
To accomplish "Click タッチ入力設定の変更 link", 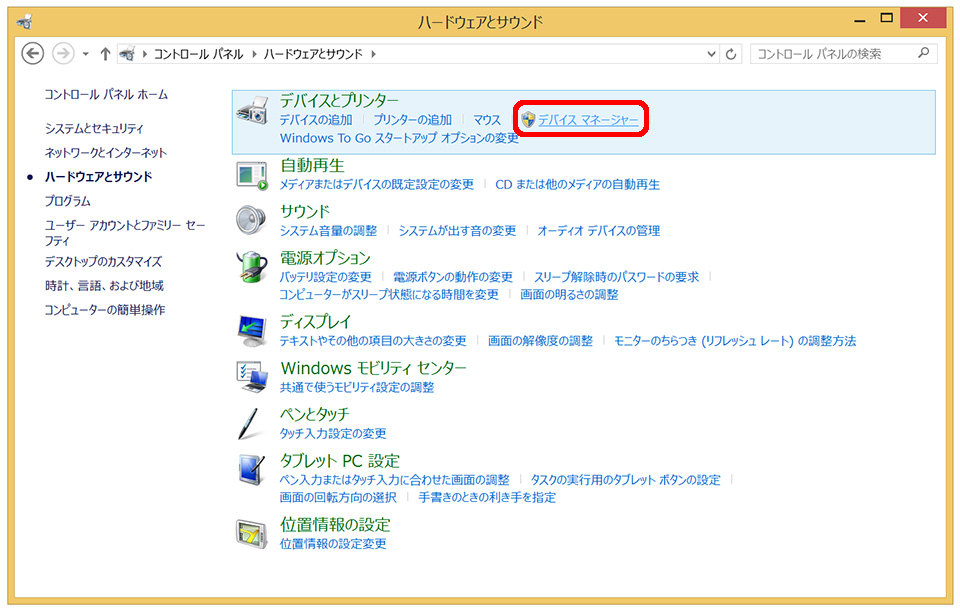I will coord(333,434).
